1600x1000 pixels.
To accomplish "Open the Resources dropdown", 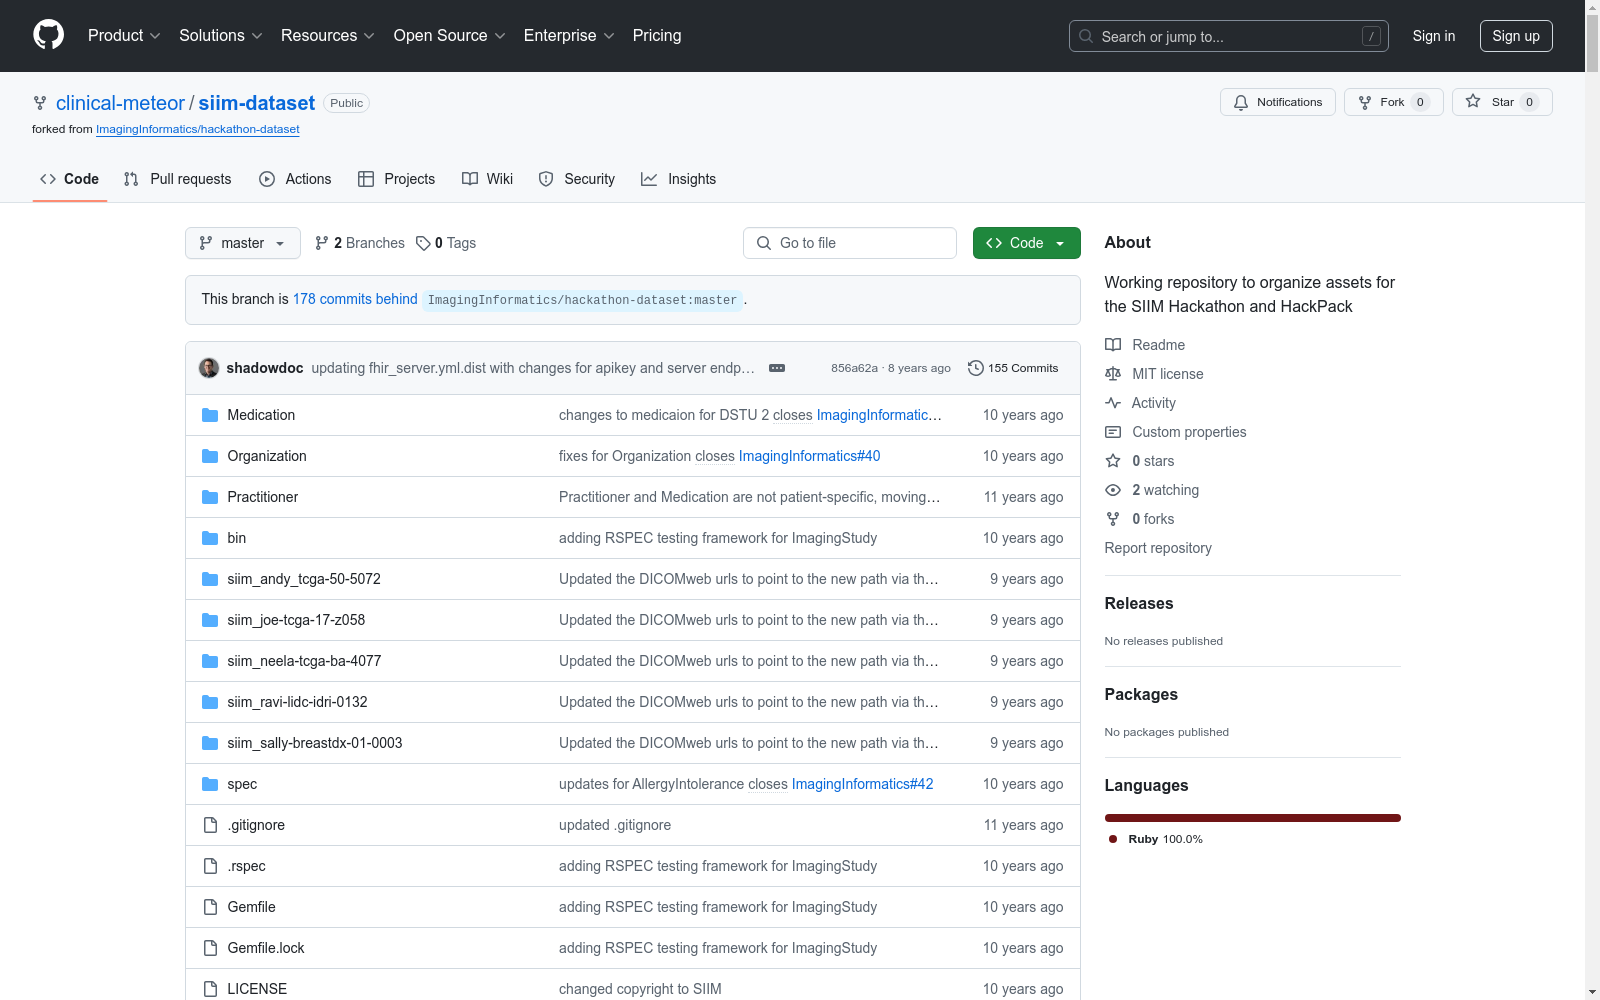I will [328, 35].
